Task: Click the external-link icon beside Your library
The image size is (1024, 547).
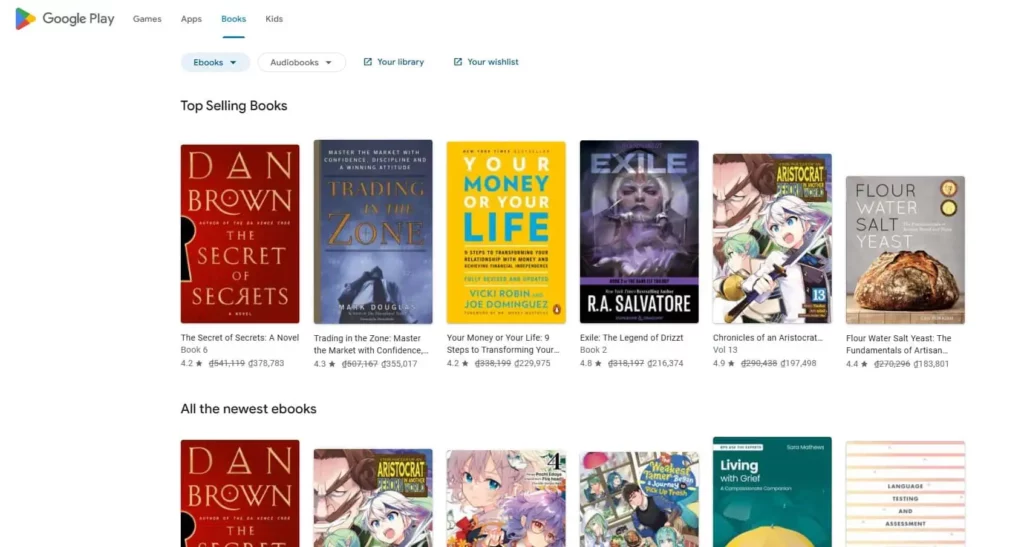Action: [368, 62]
